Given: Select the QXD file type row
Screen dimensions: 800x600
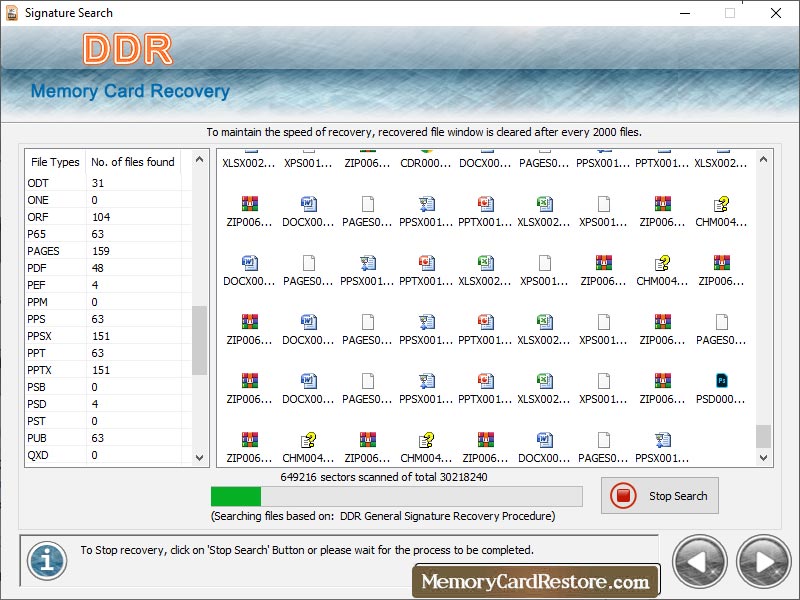Looking at the screenshot, I should [109, 455].
